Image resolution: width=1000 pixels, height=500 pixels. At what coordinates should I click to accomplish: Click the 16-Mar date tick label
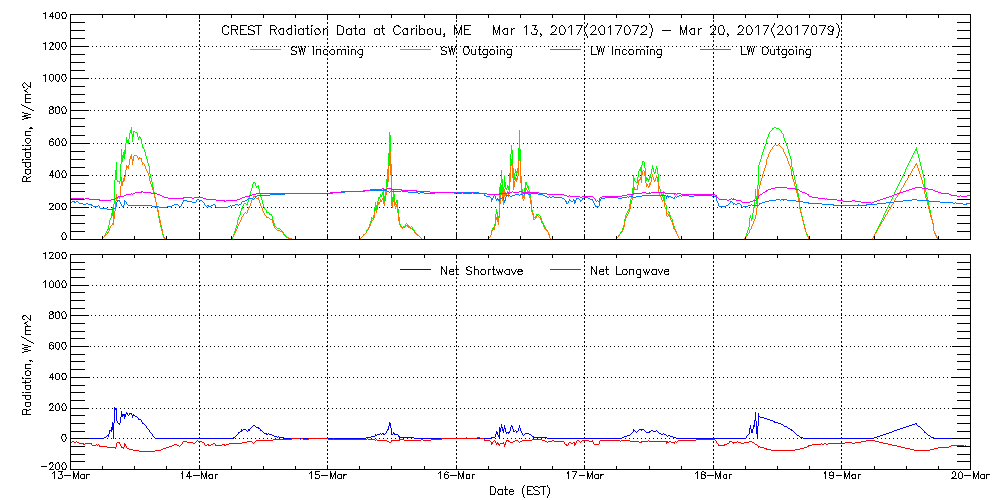[x=457, y=477]
